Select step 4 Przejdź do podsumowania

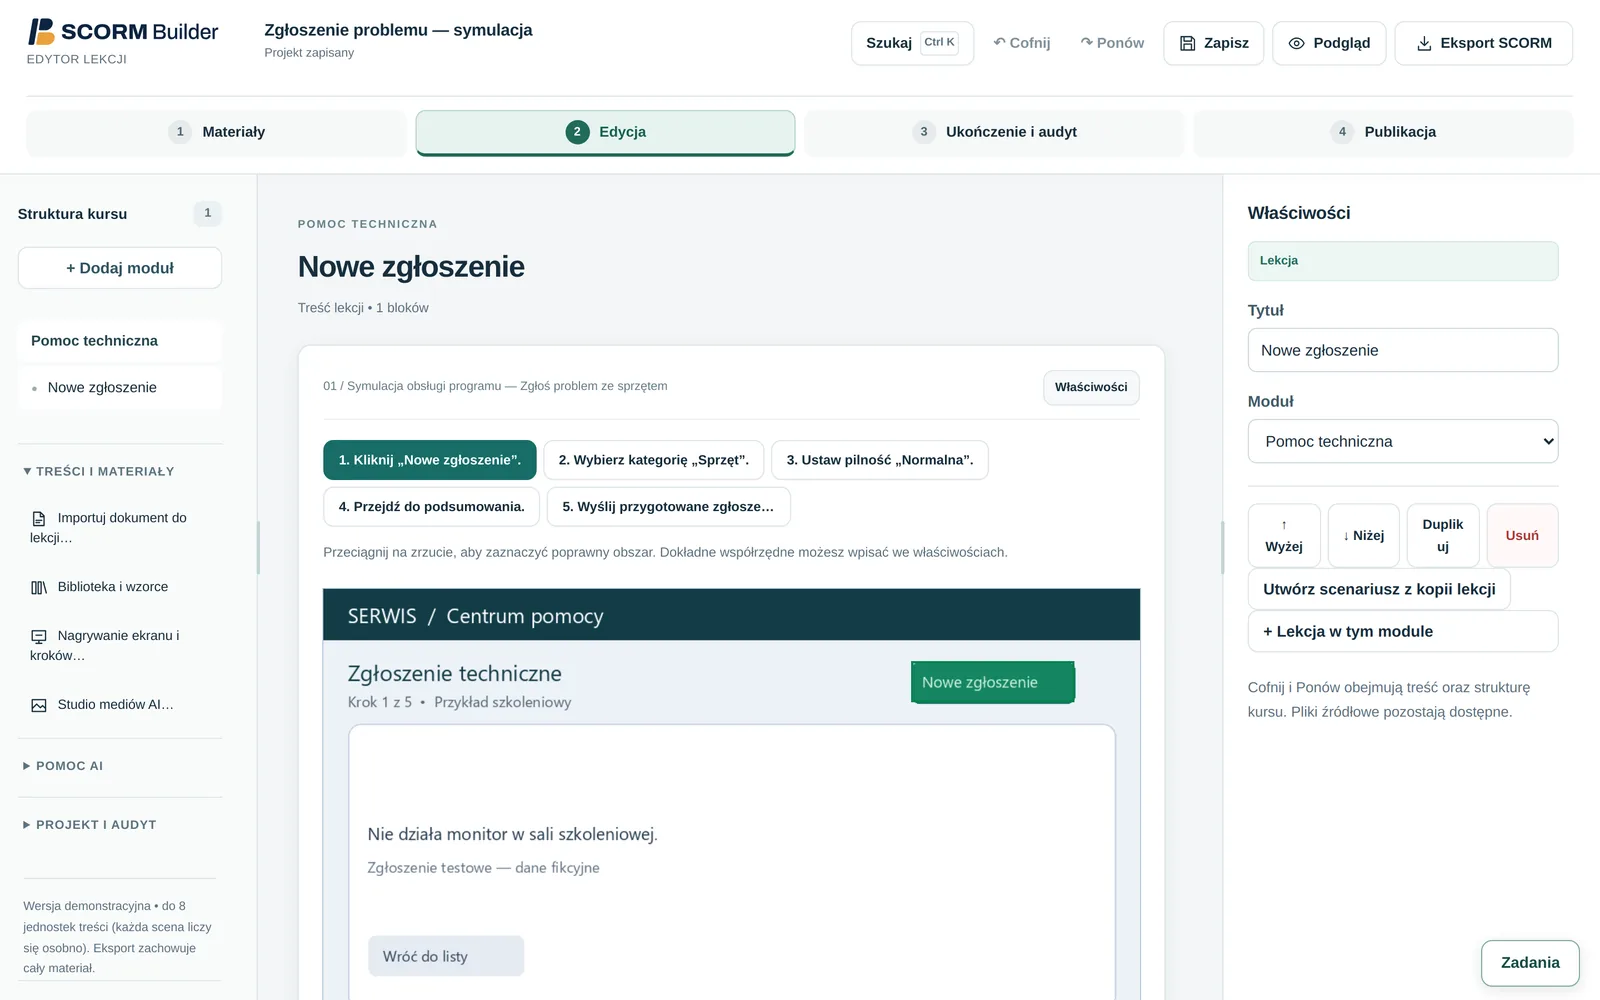(432, 507)
